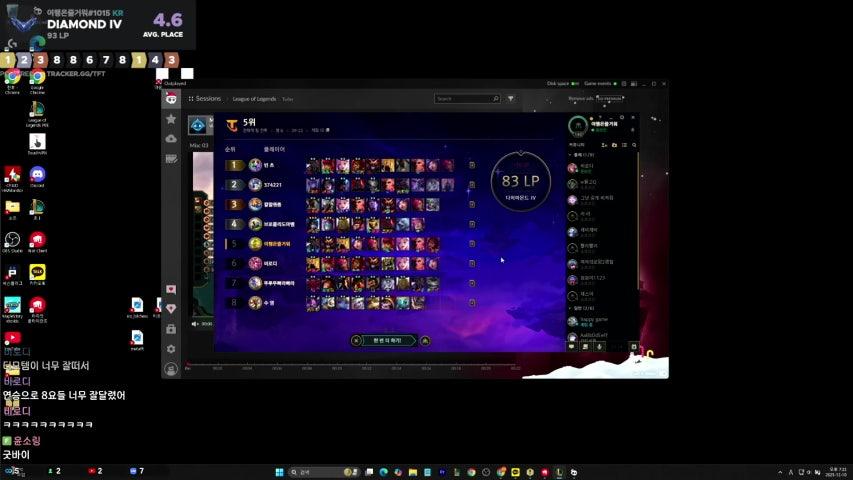Screen dimensions: 853x480
Task: Click the add friend icon
Action: pos(604,145)
